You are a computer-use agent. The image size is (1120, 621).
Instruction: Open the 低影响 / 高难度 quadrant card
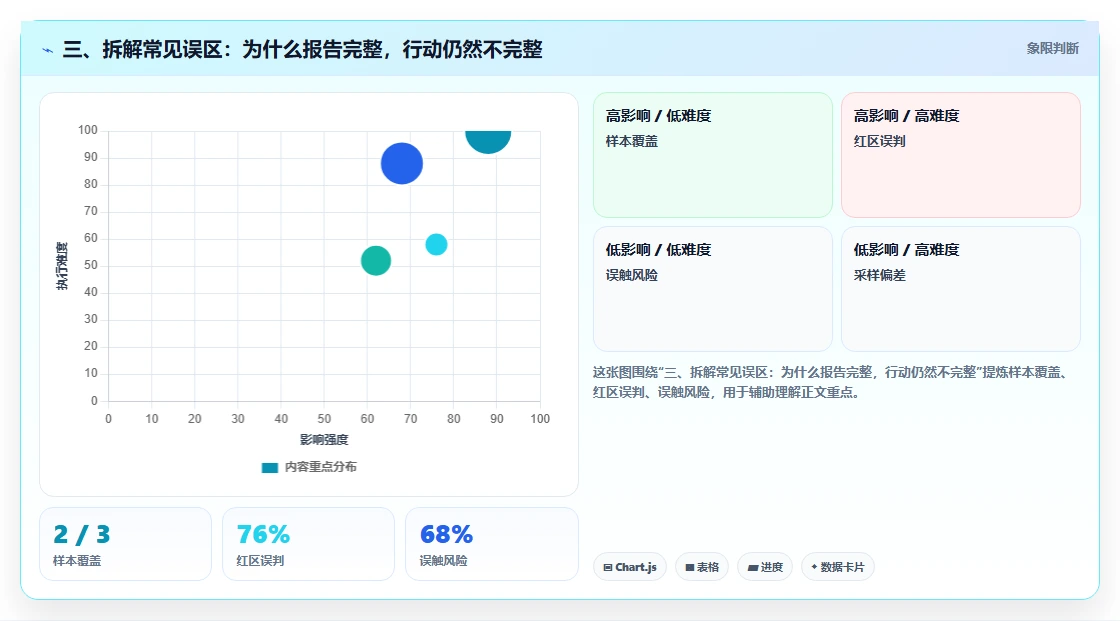(961, 289)
